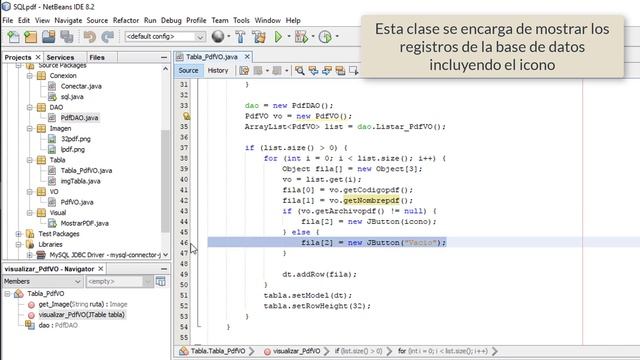
Task: Collapse the VO package node
Action: point(30,191)
